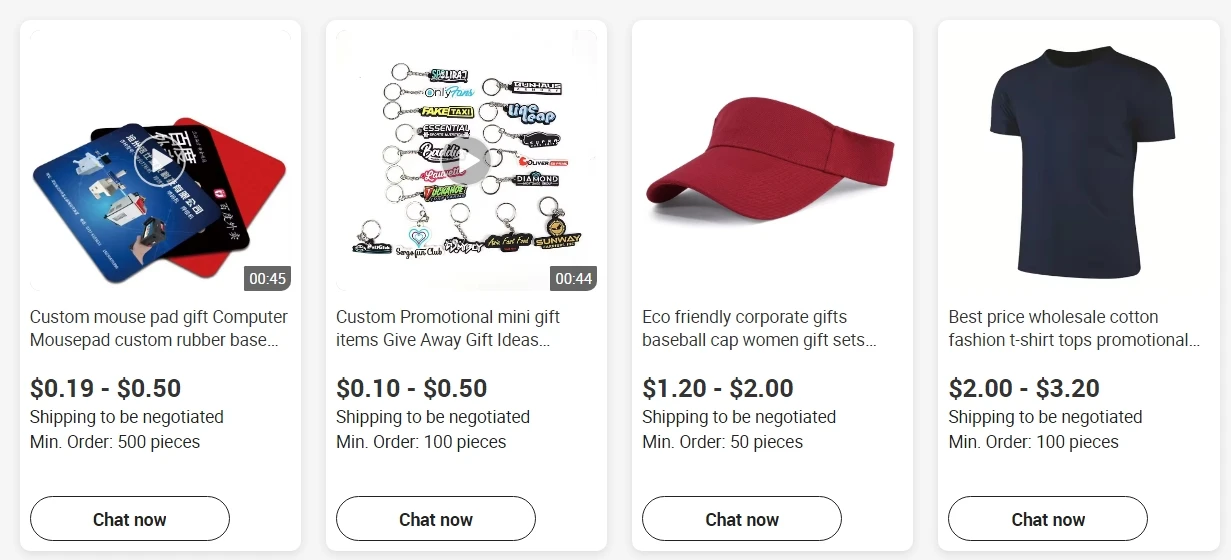Image resolution: width=1231 pixels, height=560 pixels.
Task: Click the $0.19 - $0.50 price
Action: click(105, 388)
